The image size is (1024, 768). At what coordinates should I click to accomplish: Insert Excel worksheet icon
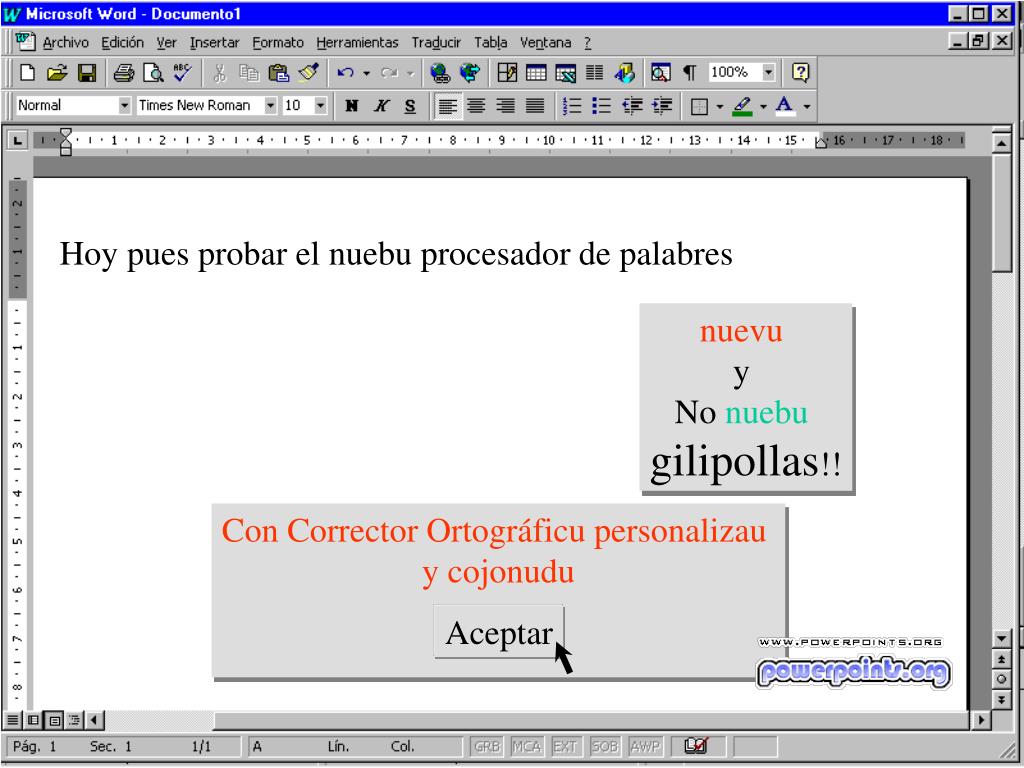click(566, 72)
